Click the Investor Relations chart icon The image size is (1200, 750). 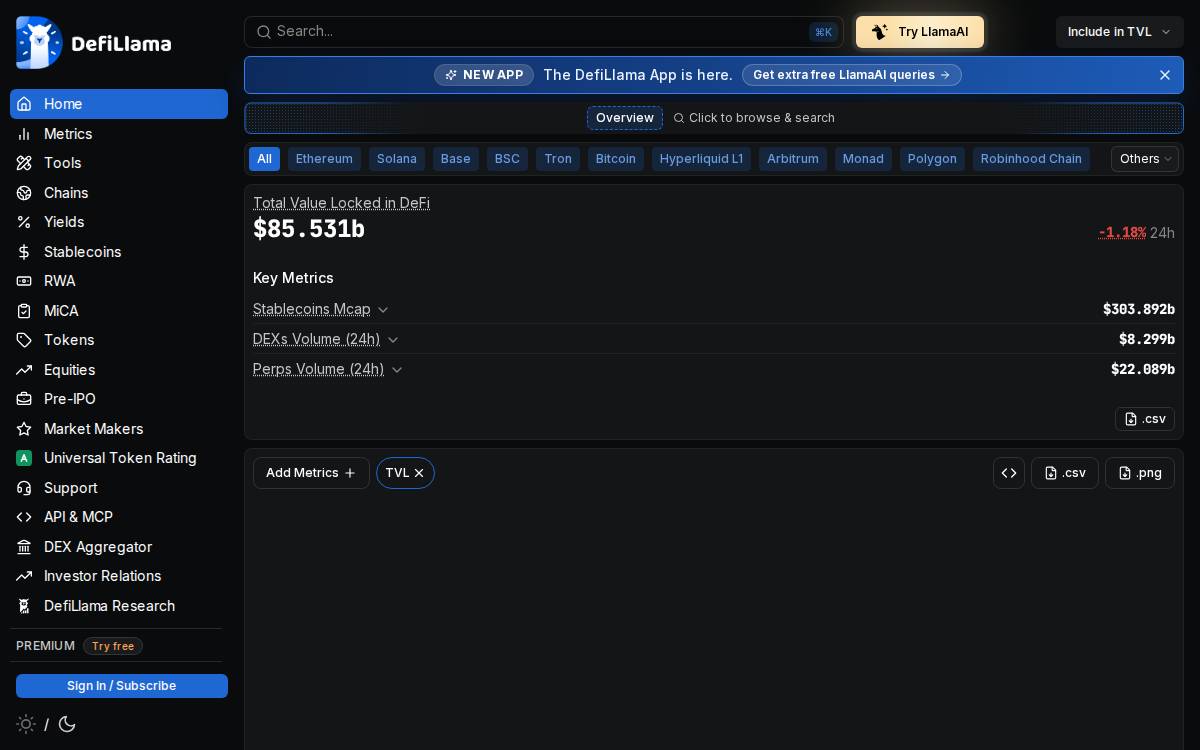pos(24,576)
